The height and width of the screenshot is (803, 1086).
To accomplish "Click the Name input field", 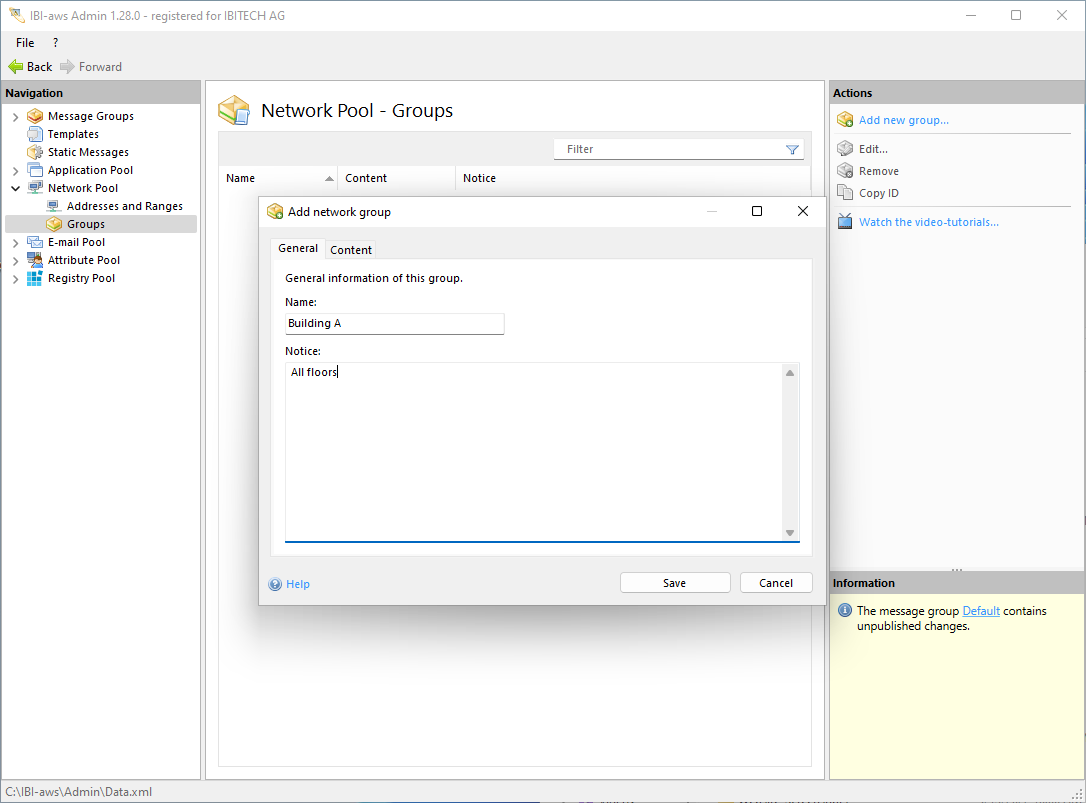I will click(394, 324).
